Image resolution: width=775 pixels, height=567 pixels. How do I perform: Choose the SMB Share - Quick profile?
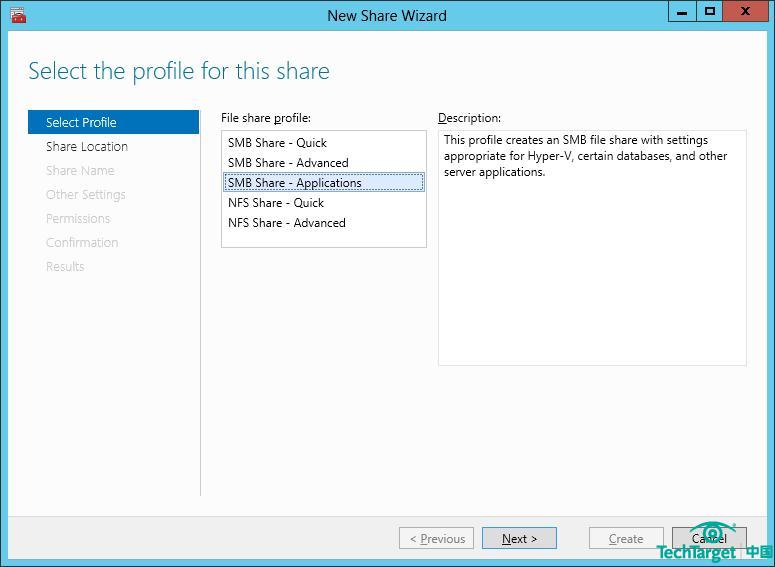pyautogui.click(x=277, y=143)
